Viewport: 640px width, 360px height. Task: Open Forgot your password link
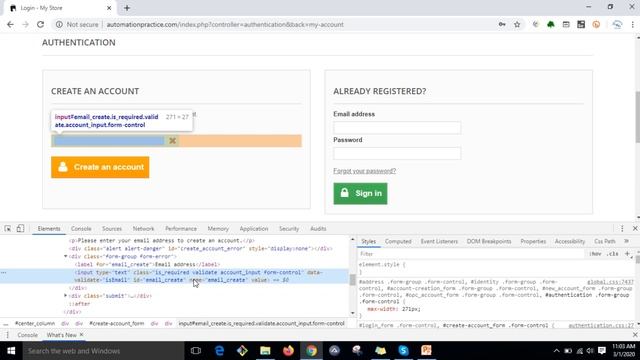tap(364, 171)
